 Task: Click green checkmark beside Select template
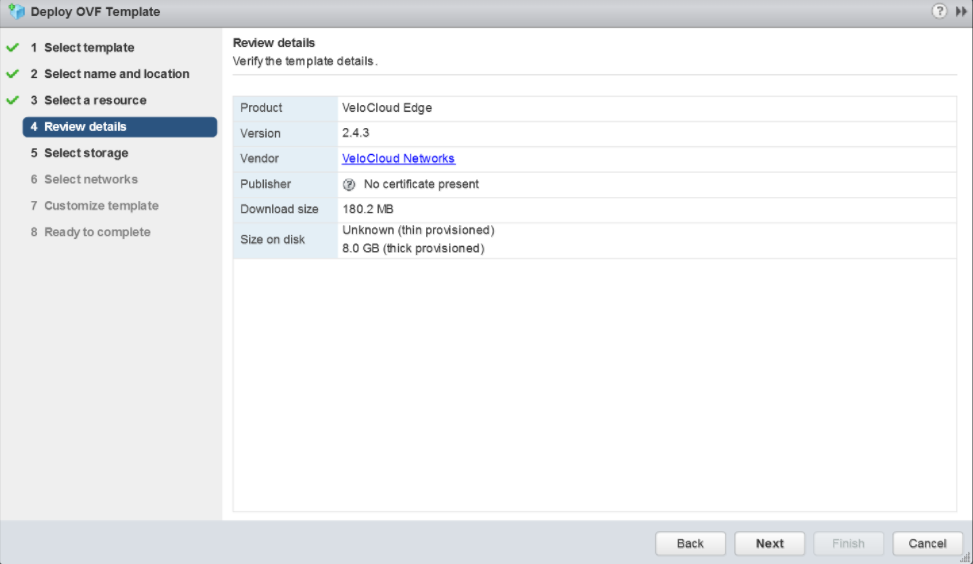tap(12, 48)
